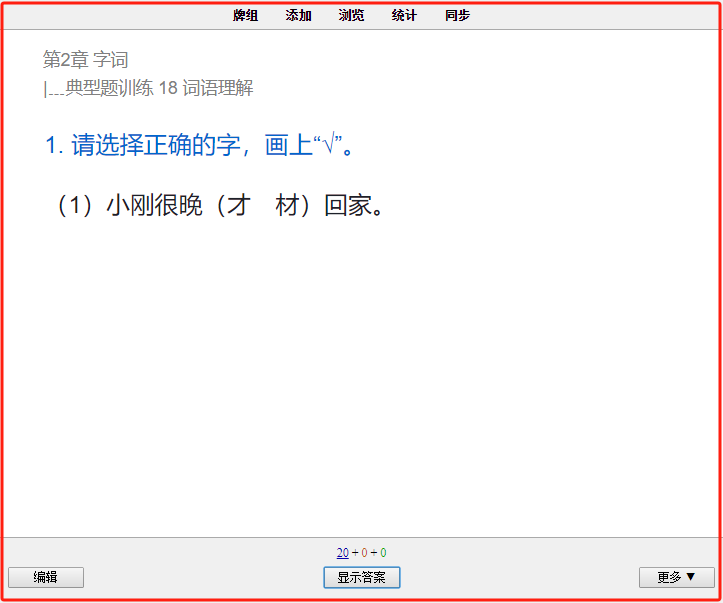
Task: Show the 统计 statistics screen
Action: (x=404, y=16)
